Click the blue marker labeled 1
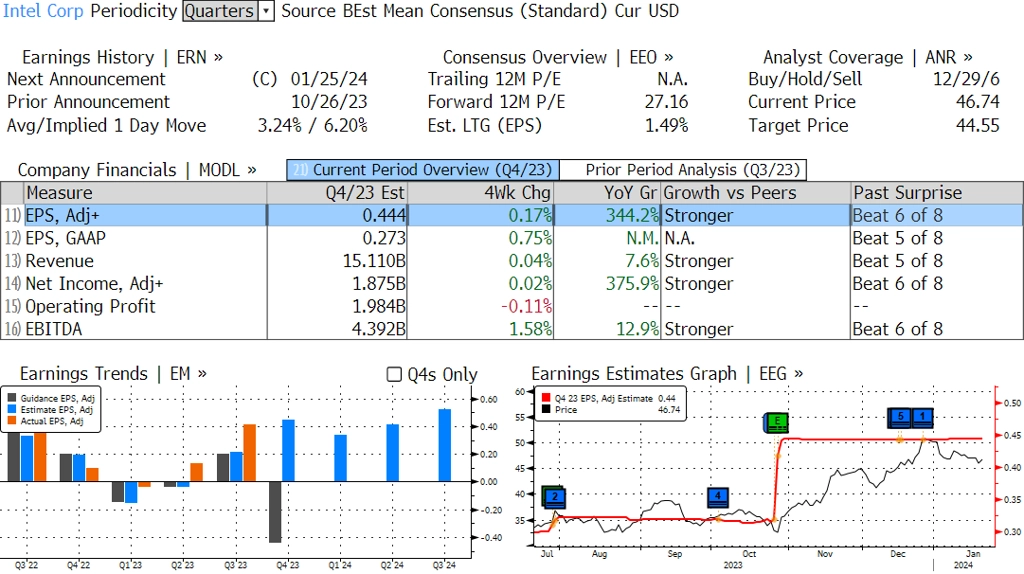The height and width of the screenshot is (574, 1024). click(x=922, y=417)
